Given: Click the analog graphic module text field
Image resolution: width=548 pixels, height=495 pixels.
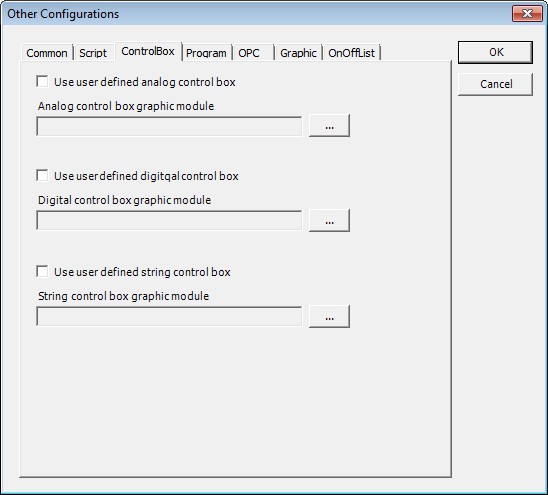Looking at the screenshot, I should 169,126.
